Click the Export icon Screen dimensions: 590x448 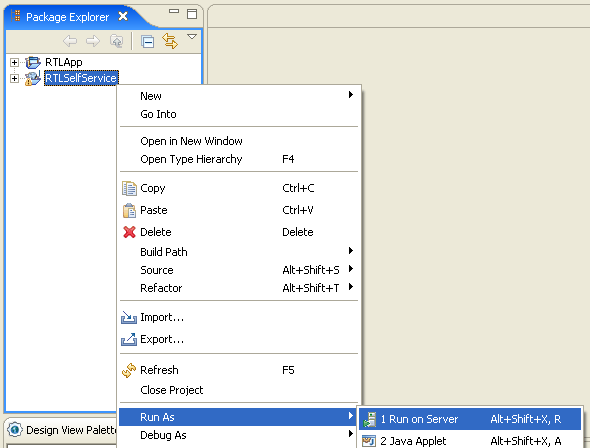[129, 339]
